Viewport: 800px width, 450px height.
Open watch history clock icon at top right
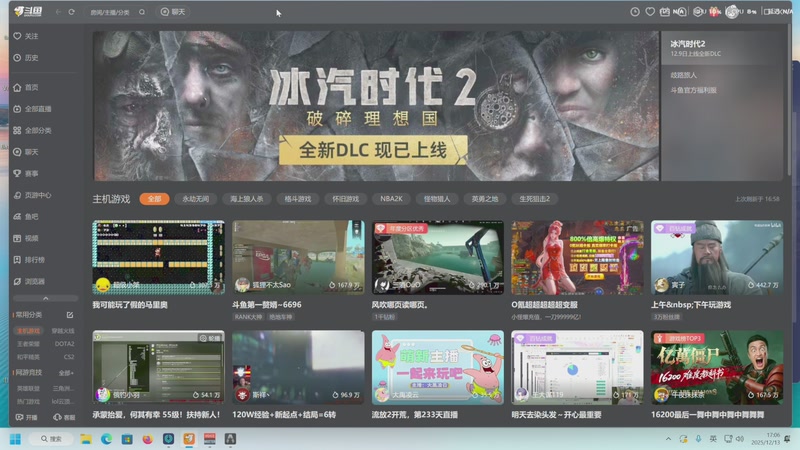(x=635, y=11)
